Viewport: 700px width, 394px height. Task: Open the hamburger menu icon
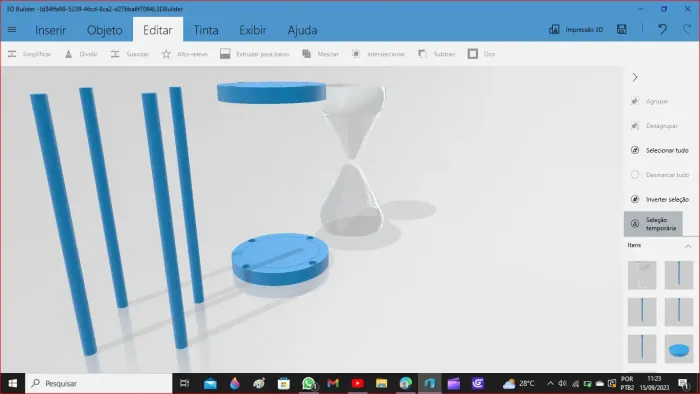12,29
